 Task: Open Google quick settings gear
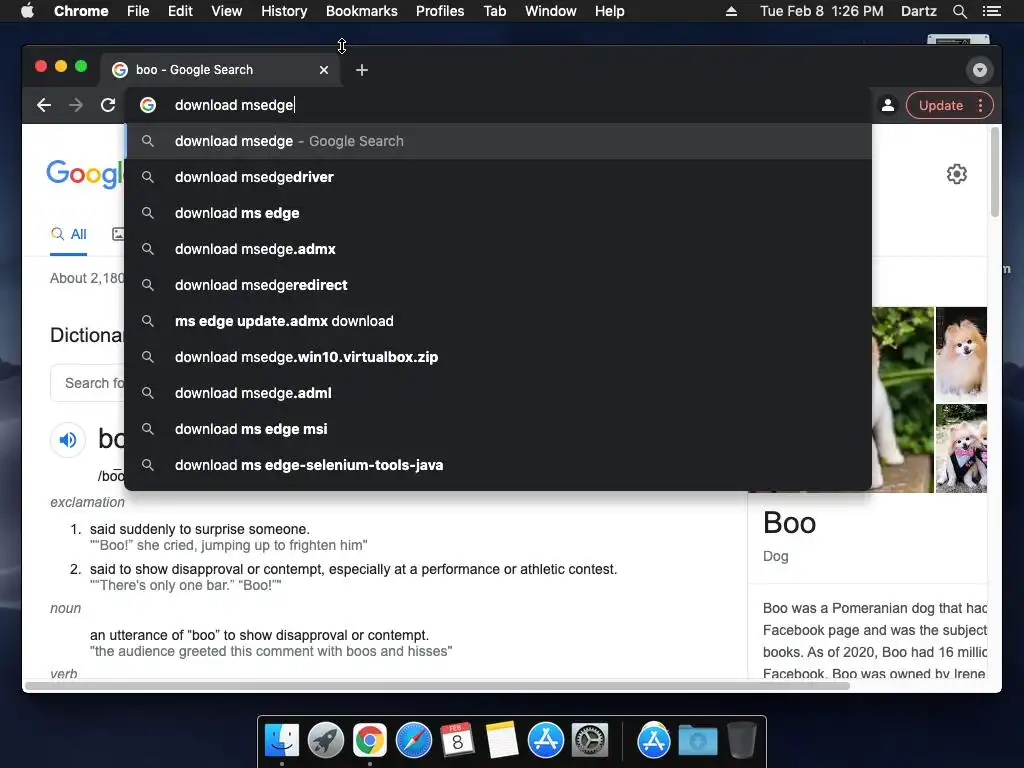(x=957, y=174)
